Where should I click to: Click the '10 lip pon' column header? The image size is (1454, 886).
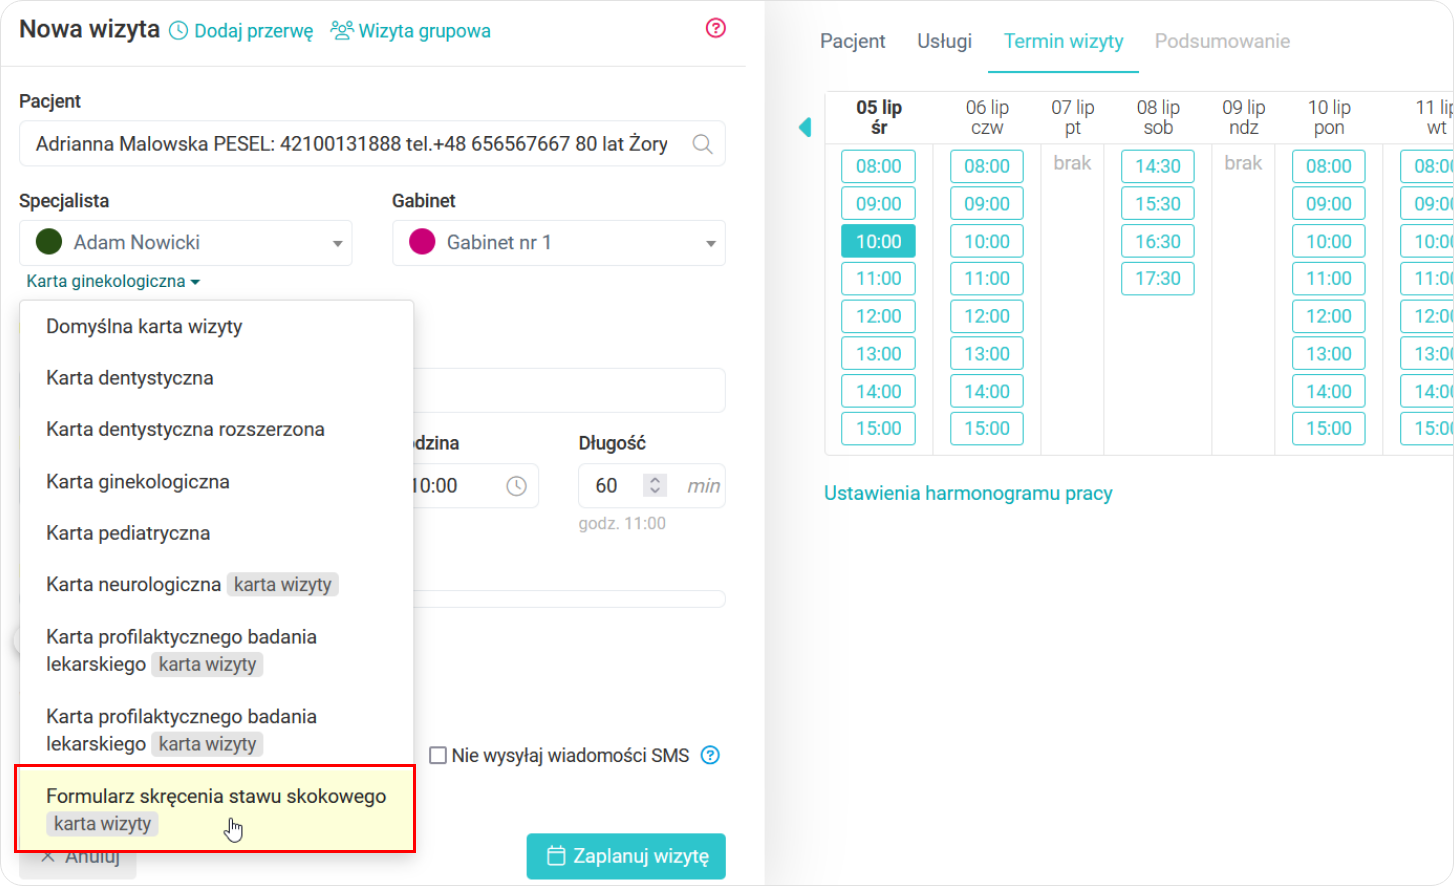pos(1329,117)
